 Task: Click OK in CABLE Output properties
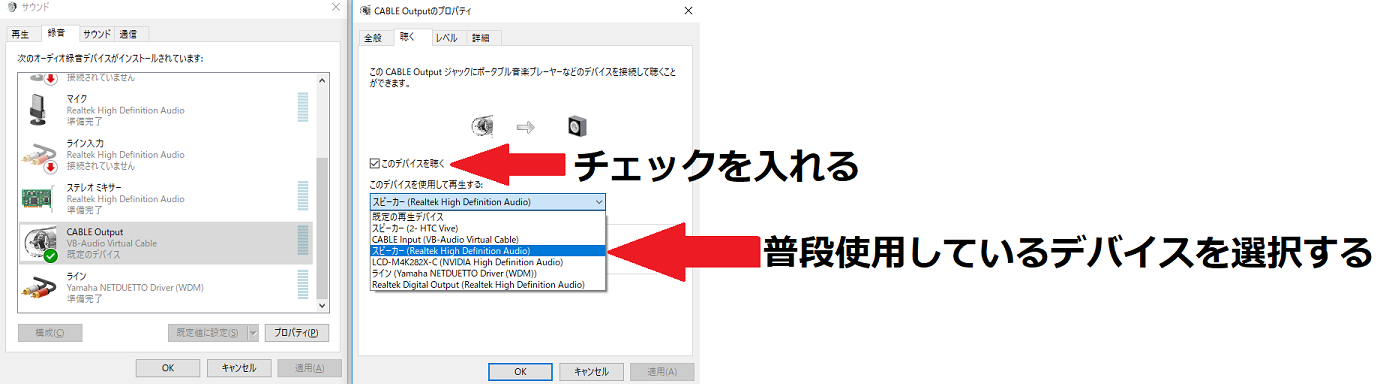520,371
